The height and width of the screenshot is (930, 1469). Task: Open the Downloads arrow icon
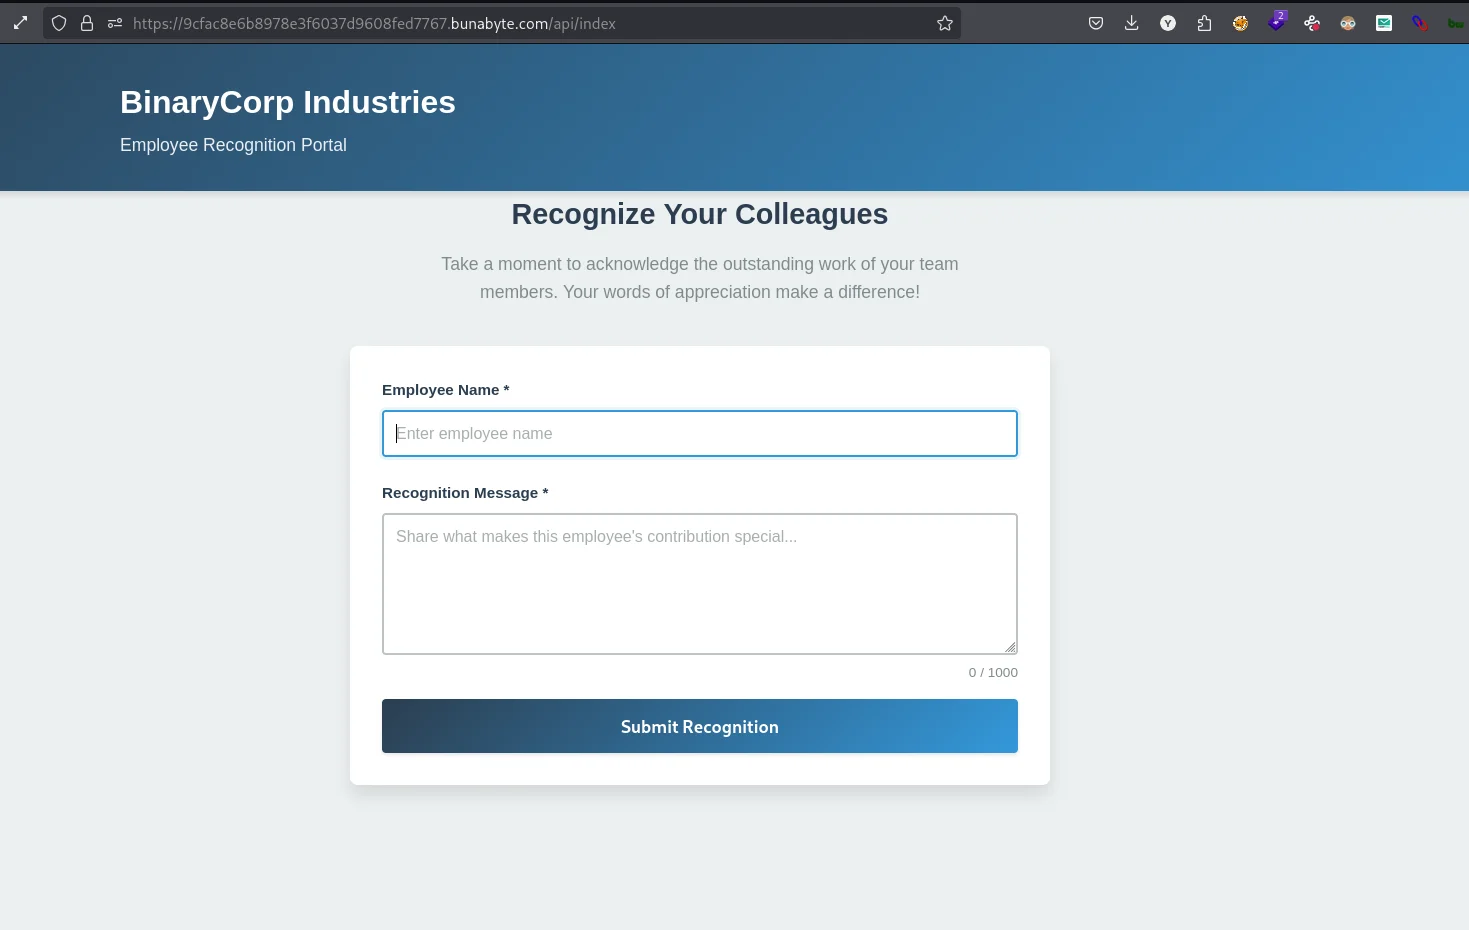pos(1132,23)
